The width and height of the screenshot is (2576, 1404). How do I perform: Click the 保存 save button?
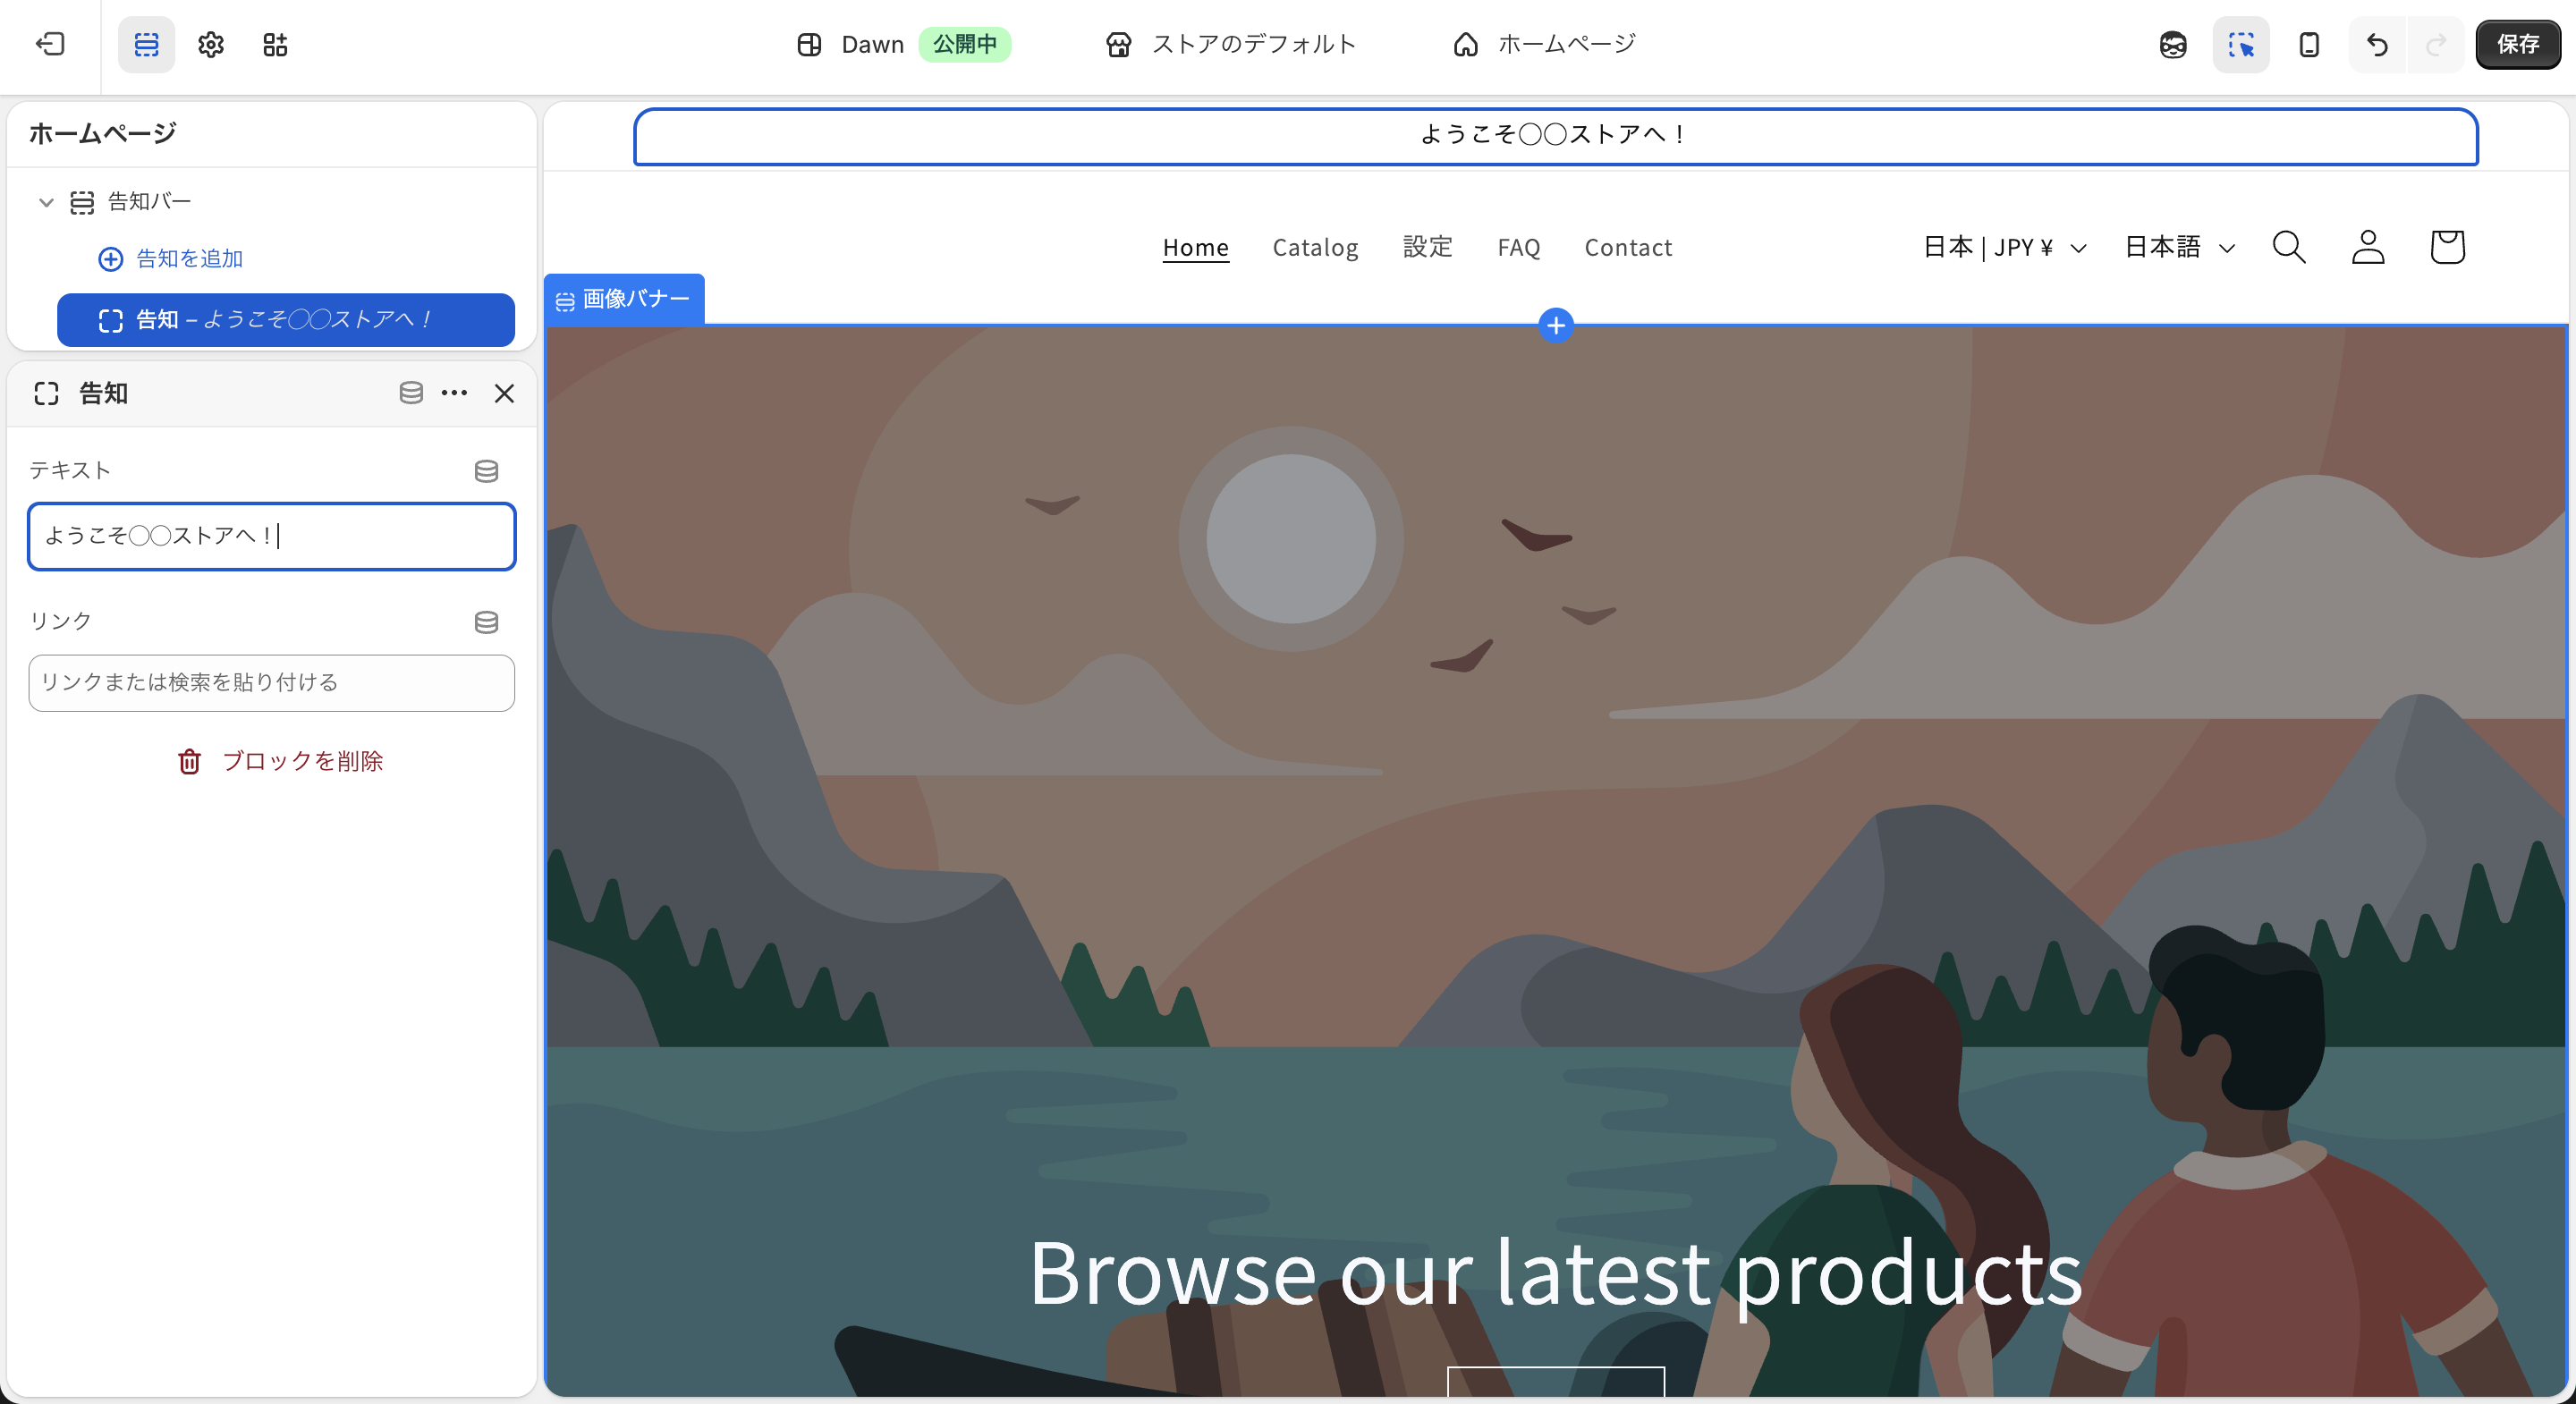(2518, 44)
